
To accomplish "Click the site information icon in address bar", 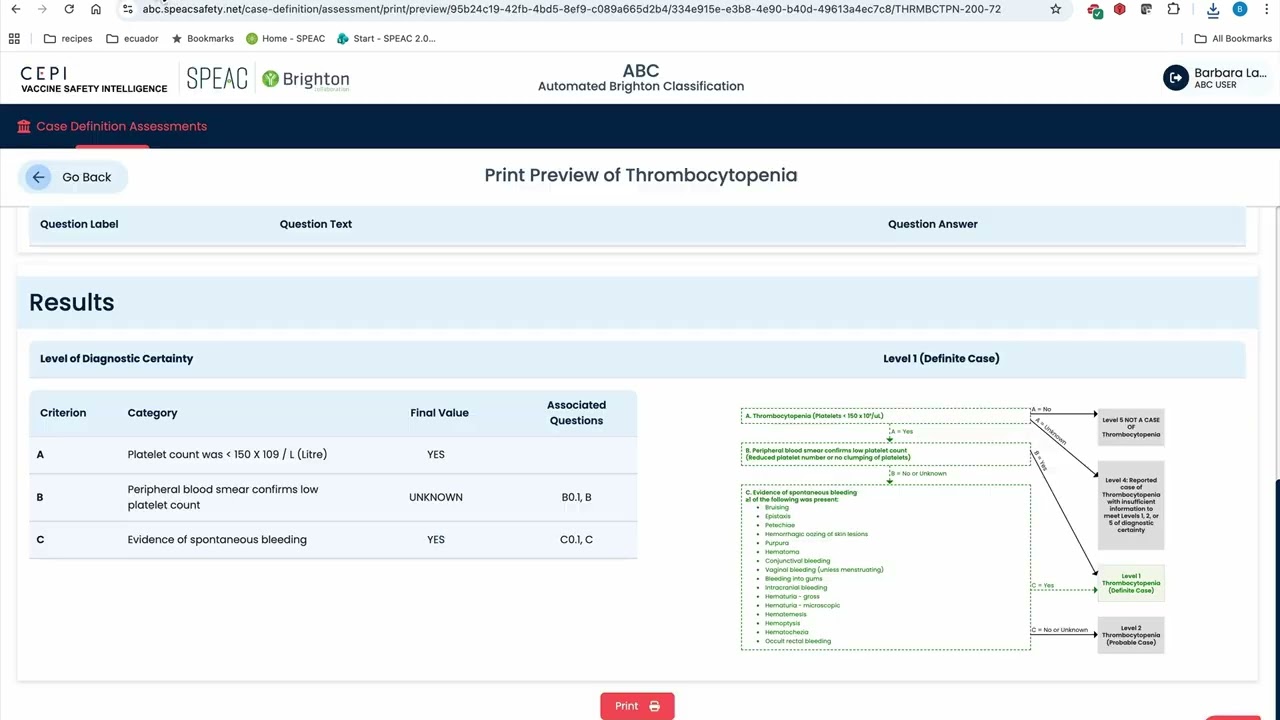I will [128, 9].
